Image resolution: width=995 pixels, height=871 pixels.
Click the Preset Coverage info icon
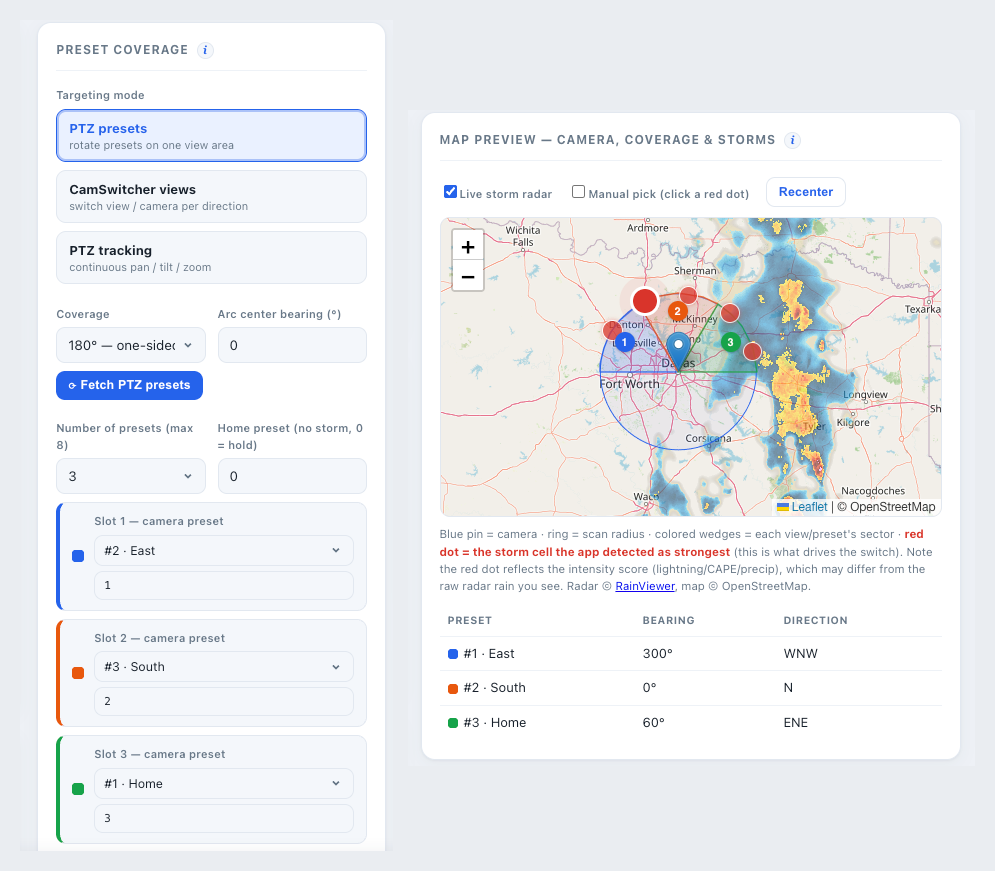[205, 50]
